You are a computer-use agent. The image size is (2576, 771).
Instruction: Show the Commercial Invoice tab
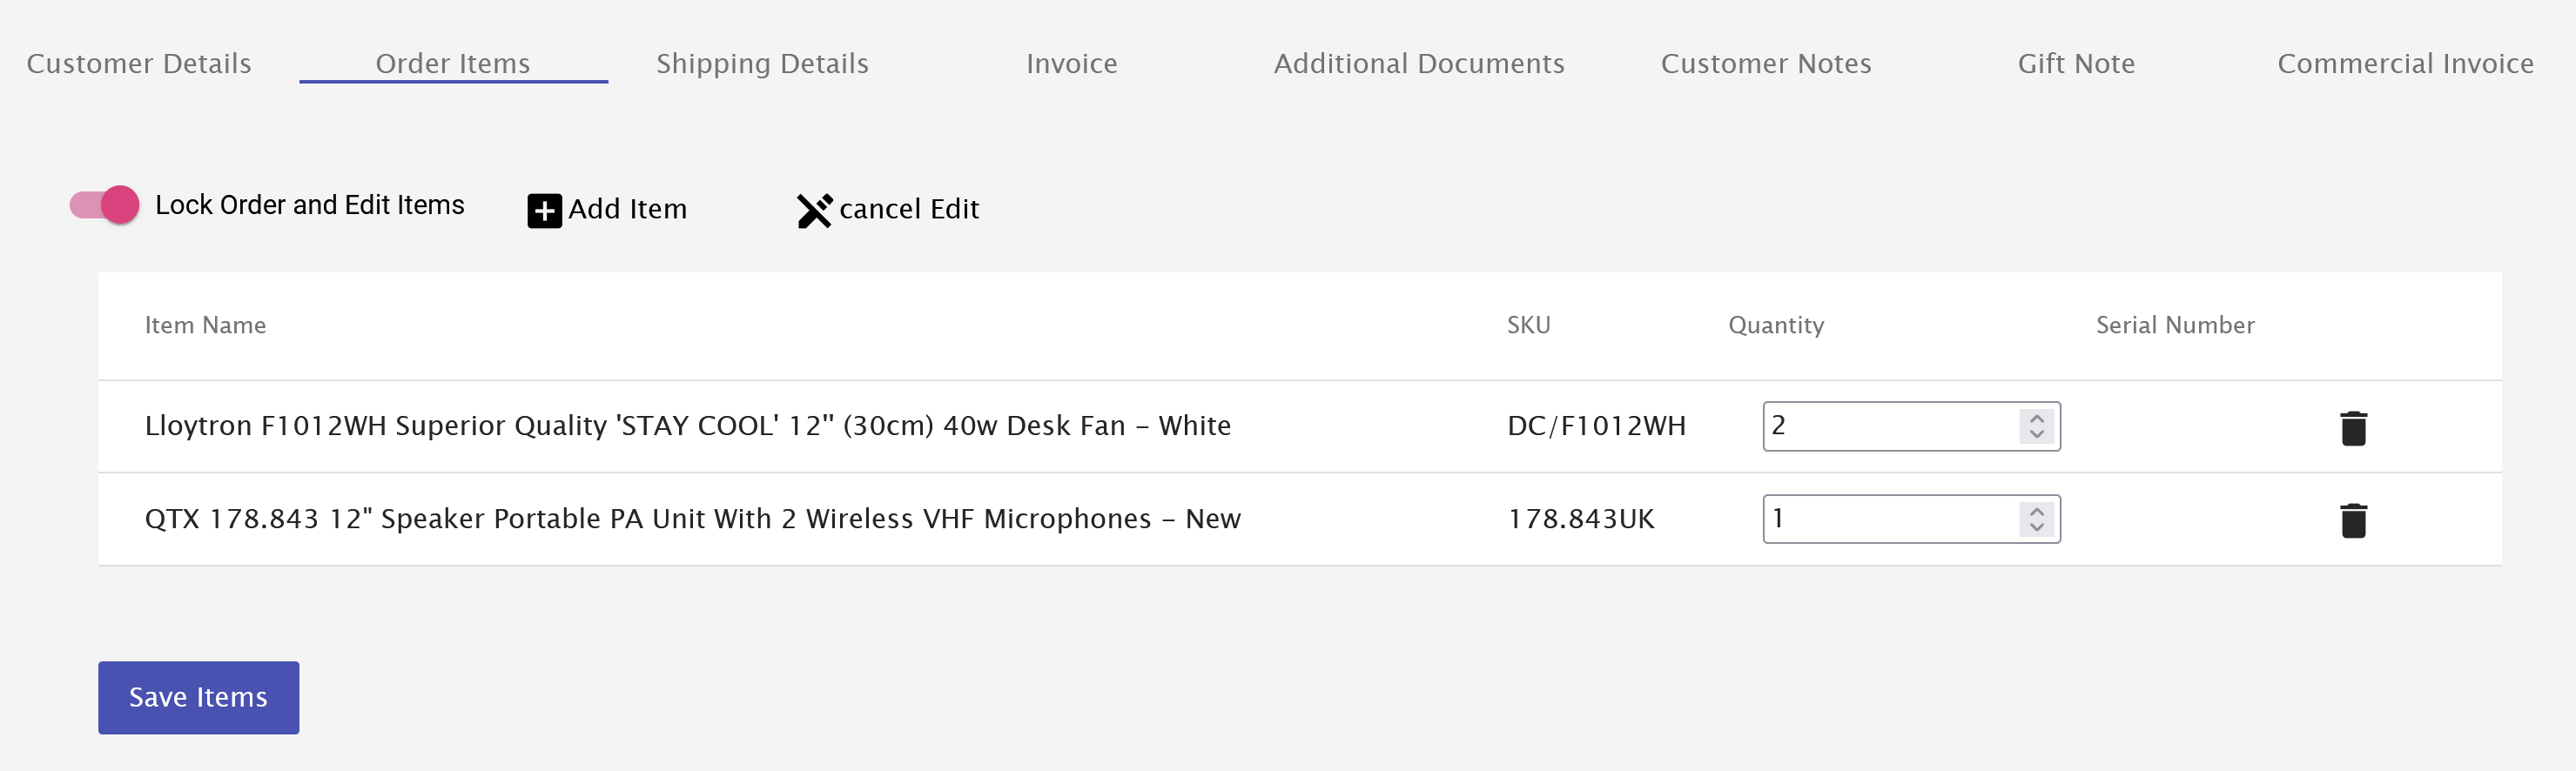pos(2404,64)
